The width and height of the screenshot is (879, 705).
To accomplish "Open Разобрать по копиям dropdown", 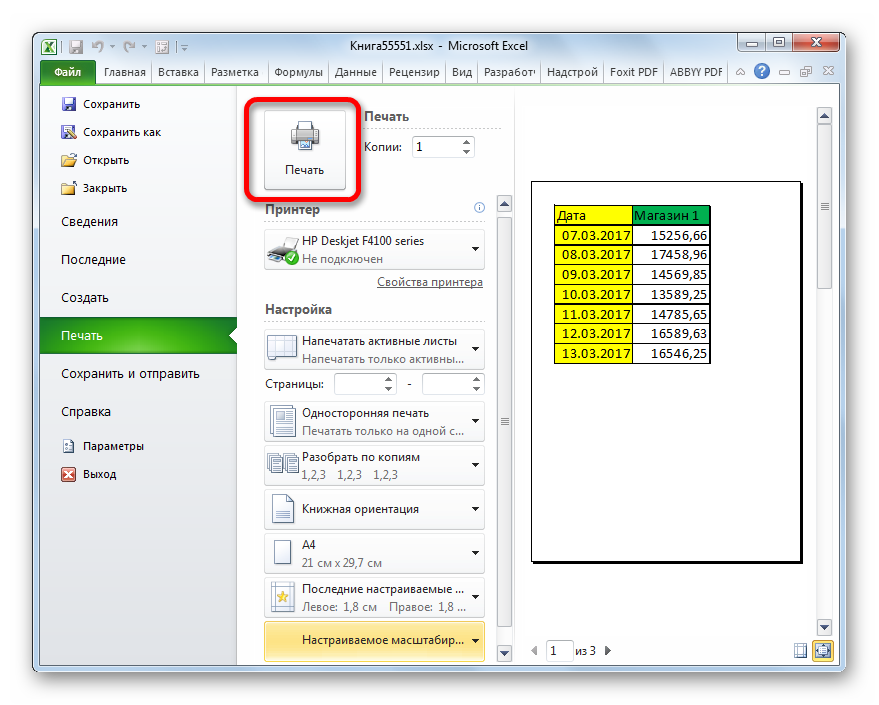I will tap(374, 465).
